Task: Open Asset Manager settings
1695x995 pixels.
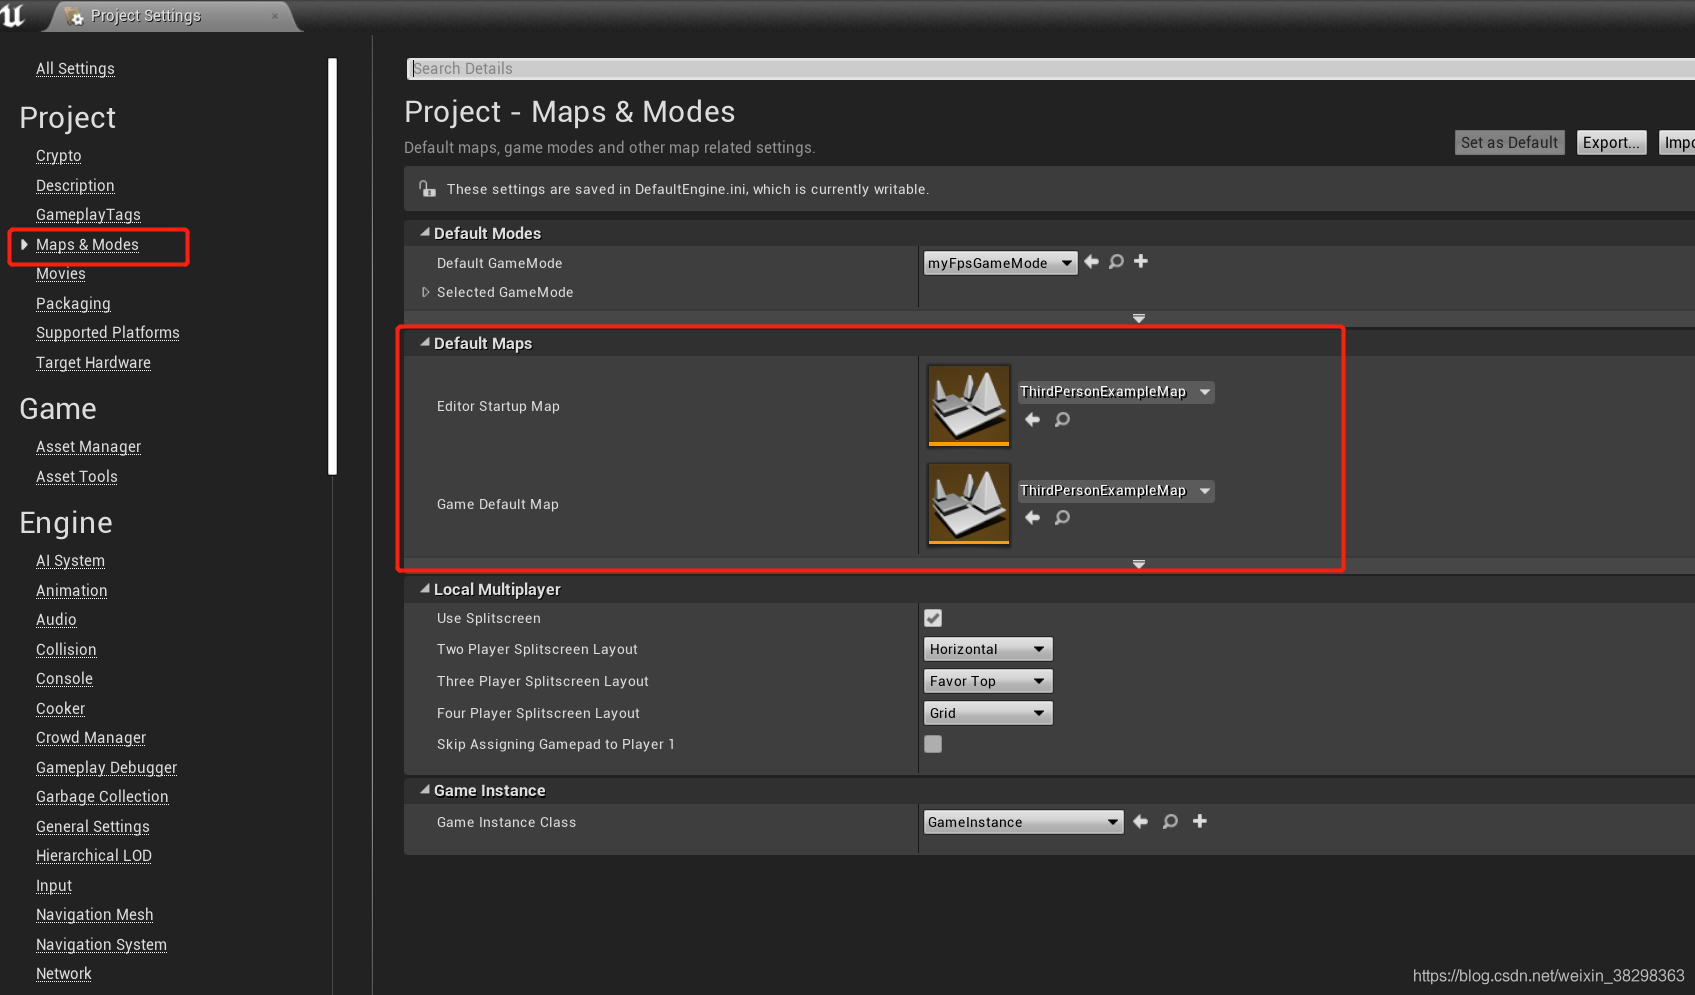Action: point(88,447)
